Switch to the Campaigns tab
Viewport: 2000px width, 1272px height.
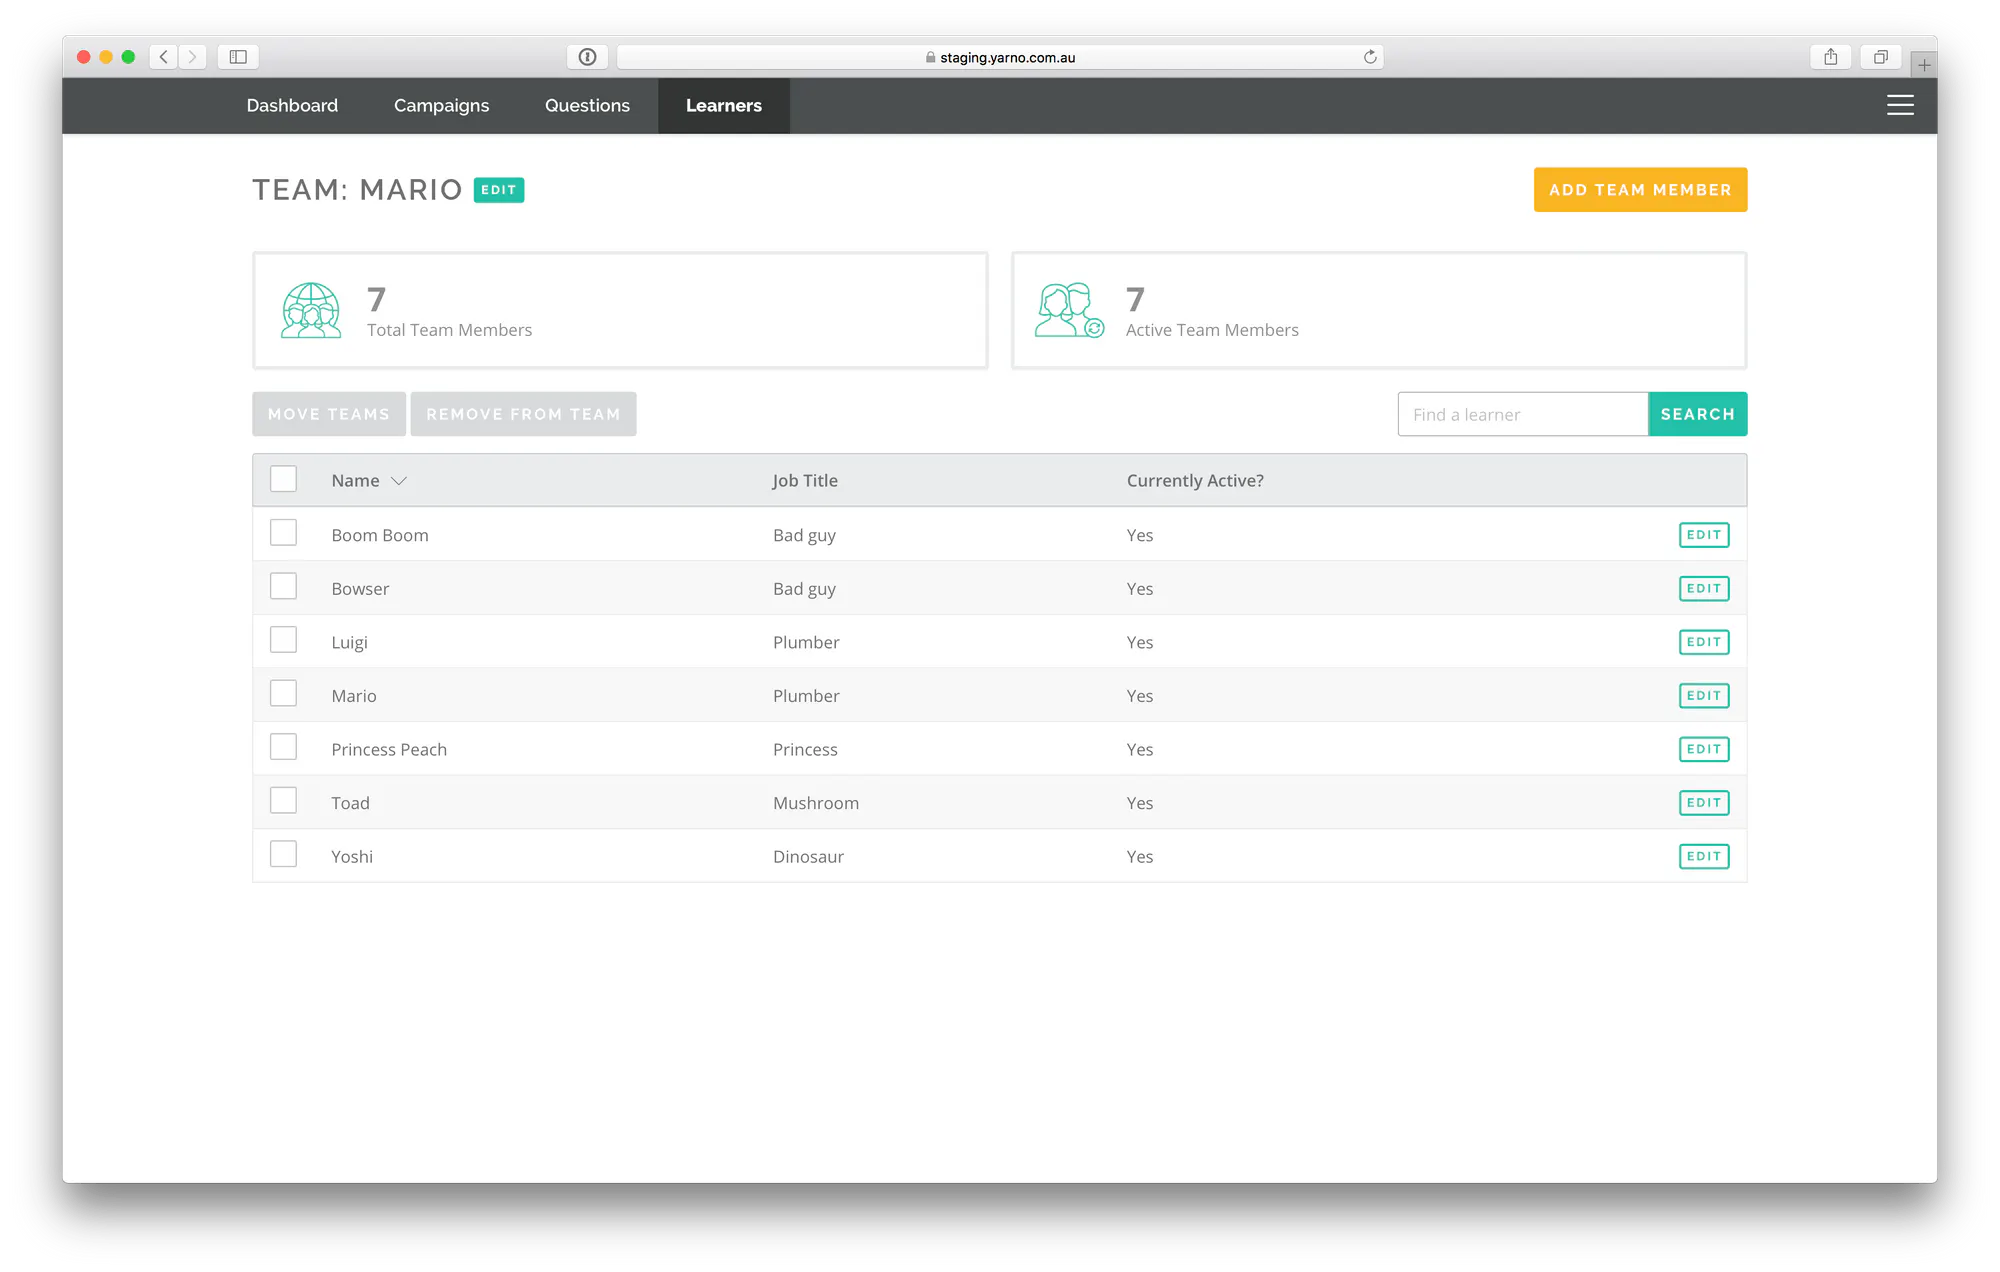coord(441,105)
